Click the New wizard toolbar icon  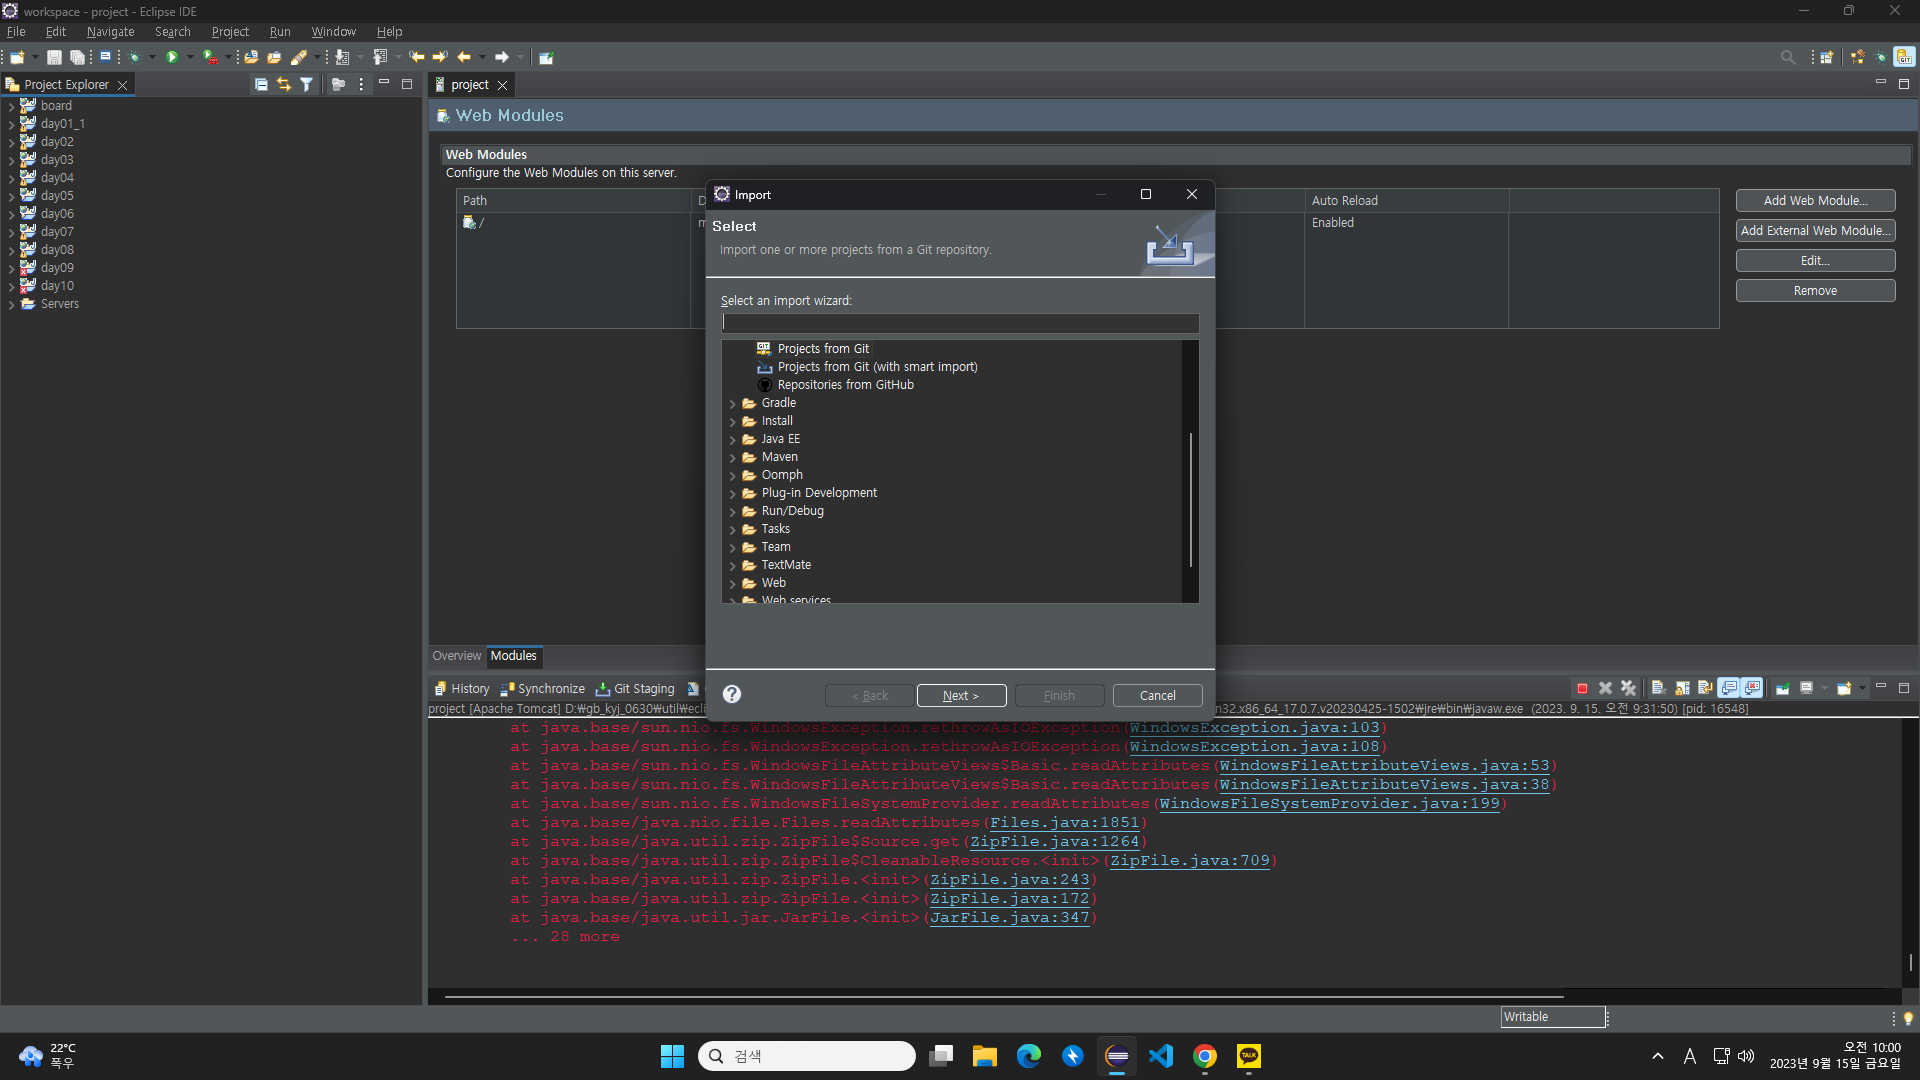[x=17, y=57]
